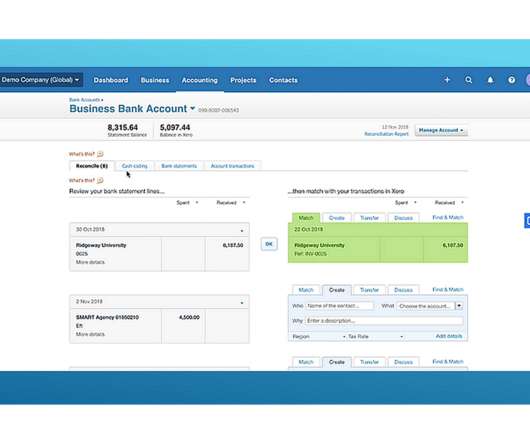Select the Bank statements tab

[x=179, y=166]
